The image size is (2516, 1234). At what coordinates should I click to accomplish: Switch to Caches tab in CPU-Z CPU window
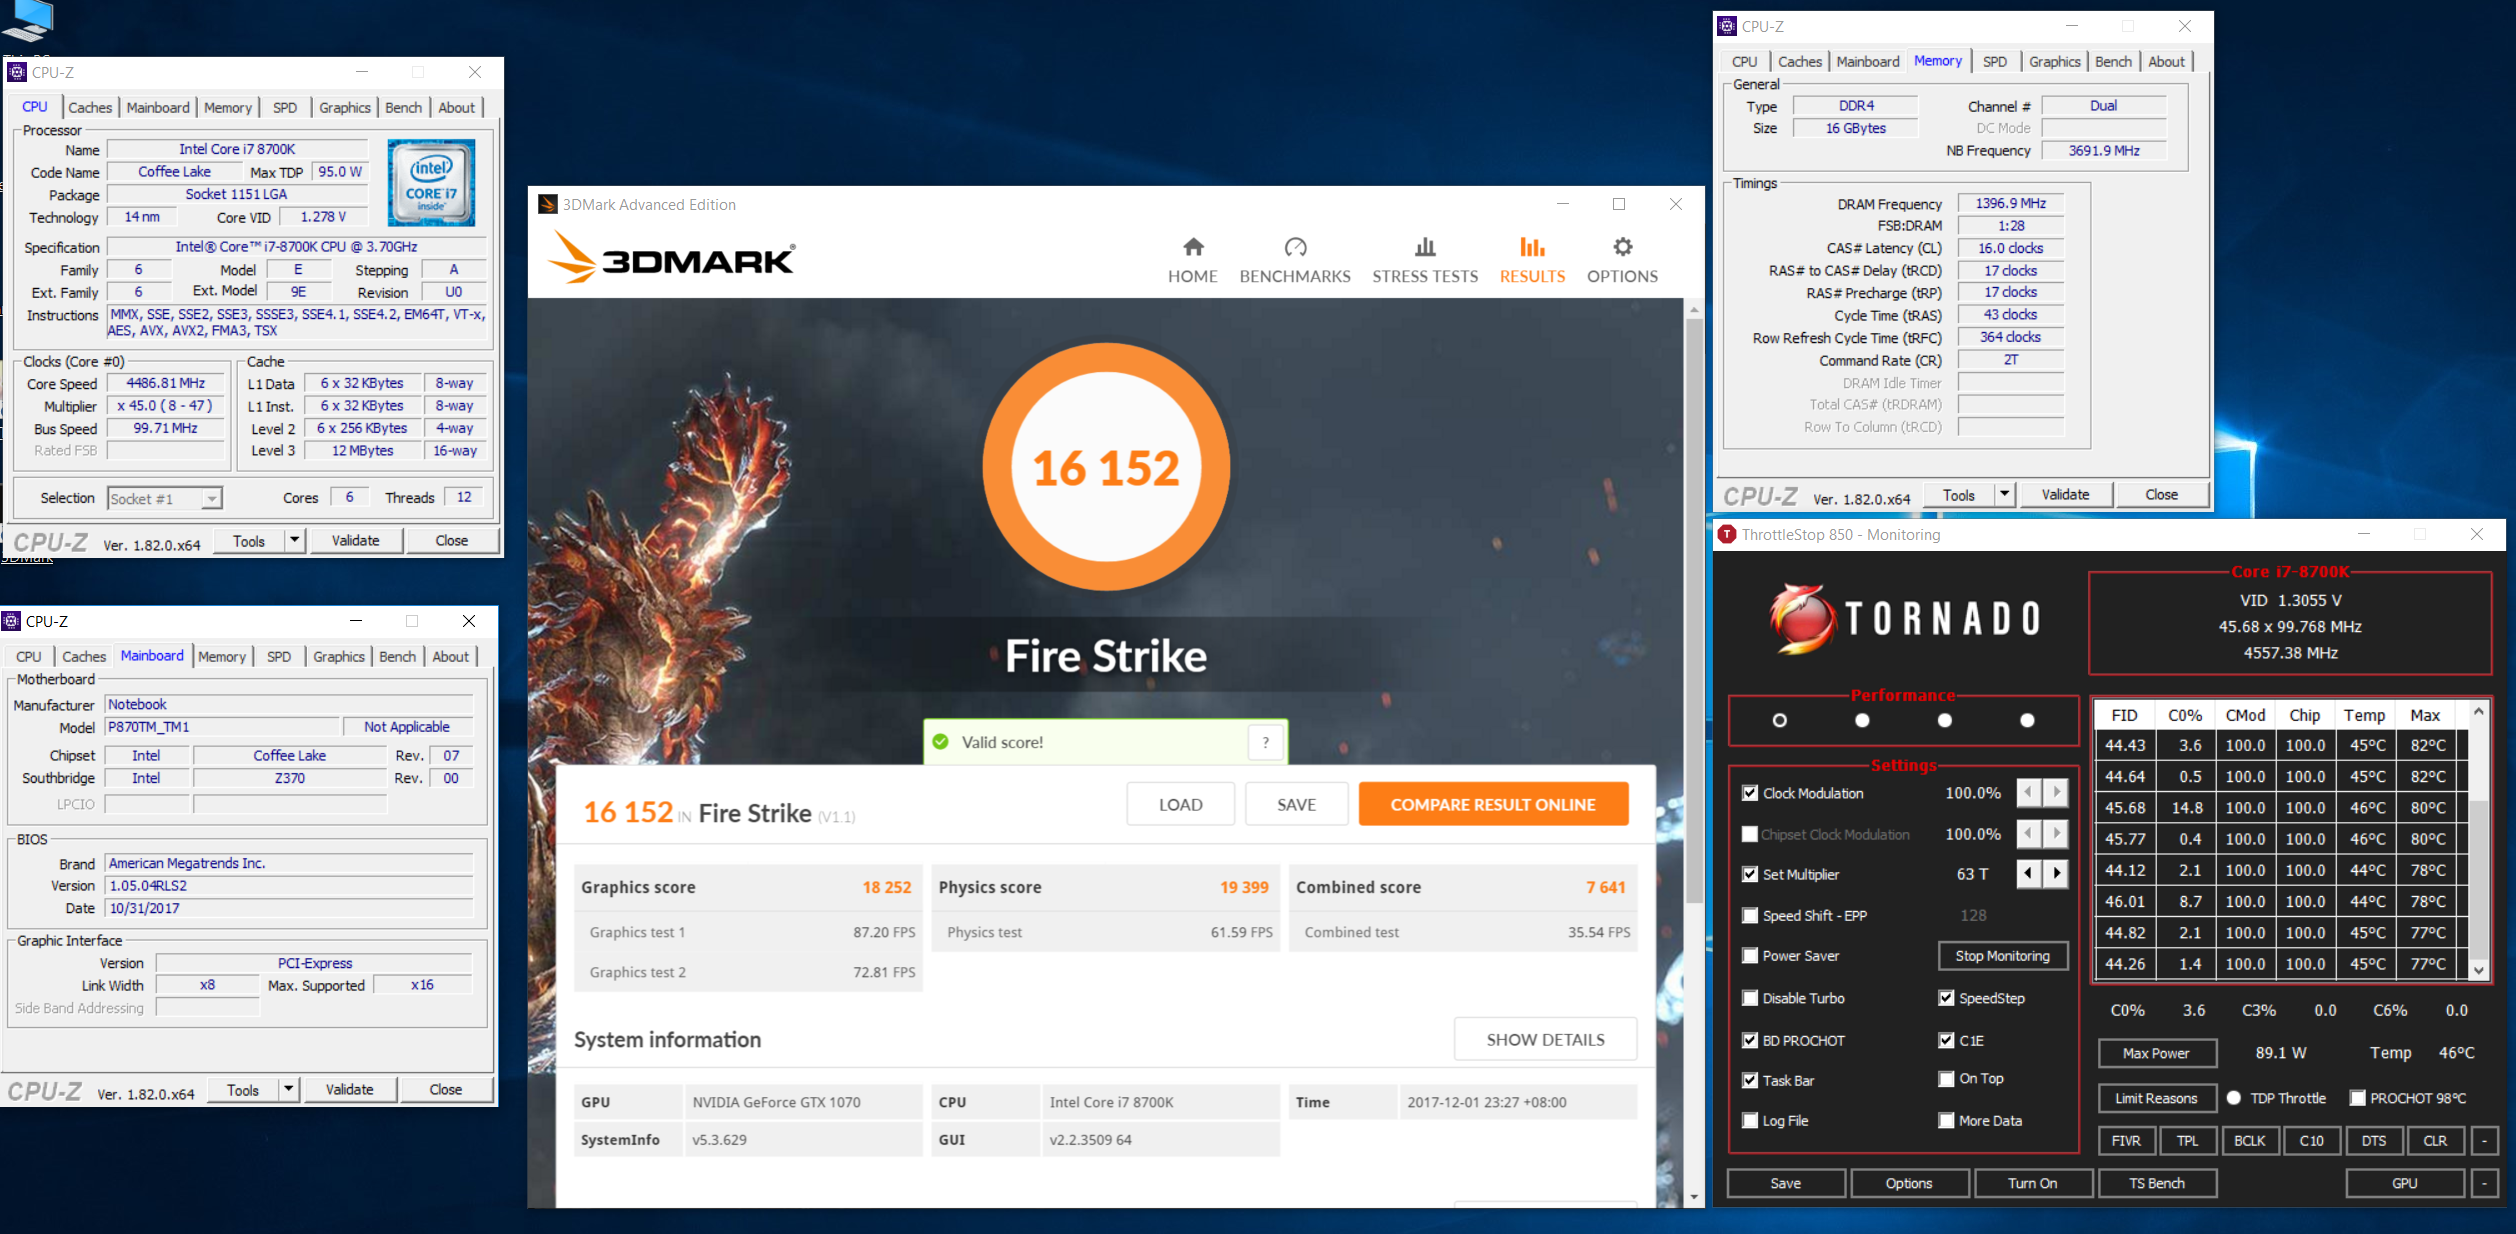pyautogui.click(x=90, y=107)
